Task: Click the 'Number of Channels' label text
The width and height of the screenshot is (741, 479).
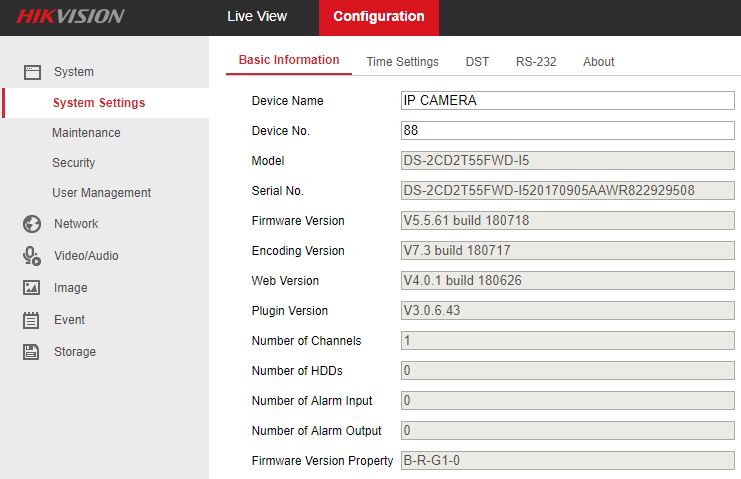Action: coord(306,341)
